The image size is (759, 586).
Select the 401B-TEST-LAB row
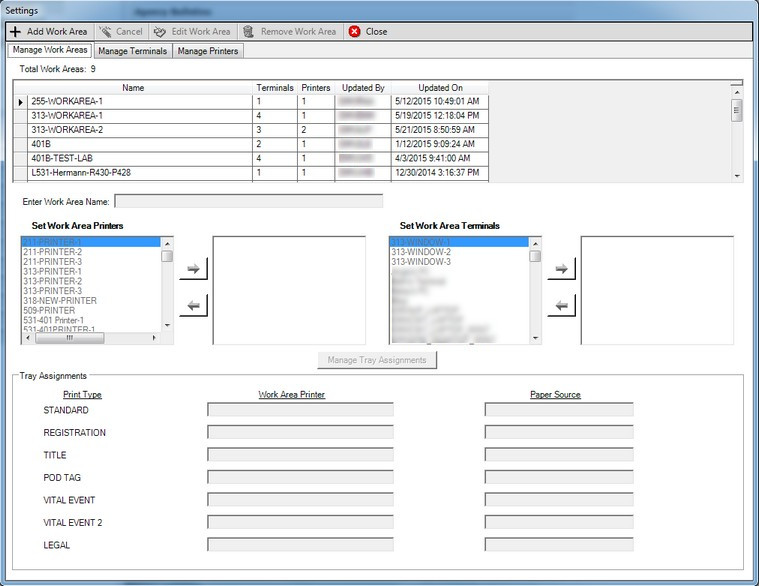tap(251, 158)
